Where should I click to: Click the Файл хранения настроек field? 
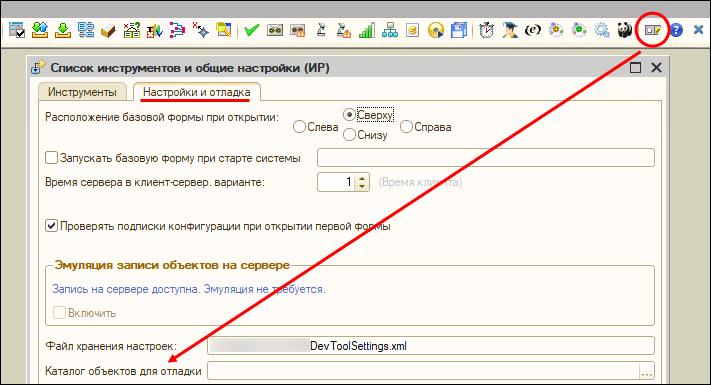coord(431,346)
